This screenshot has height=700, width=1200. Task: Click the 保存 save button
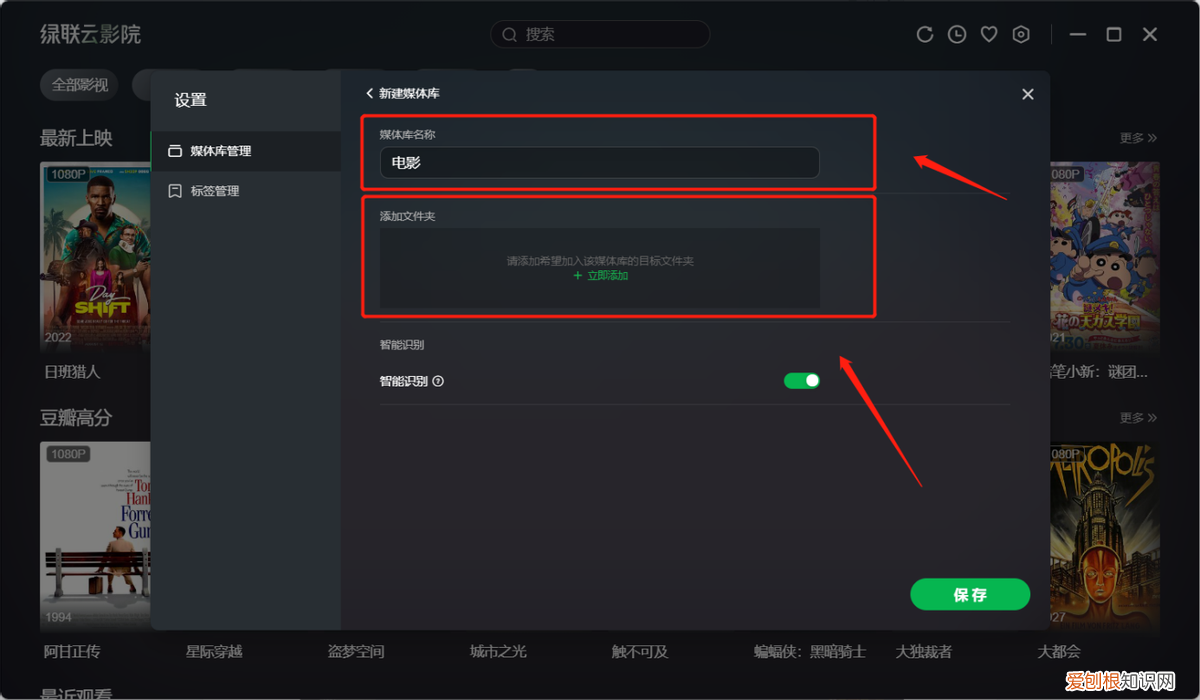pyautogui.click(x=969, y=594)
